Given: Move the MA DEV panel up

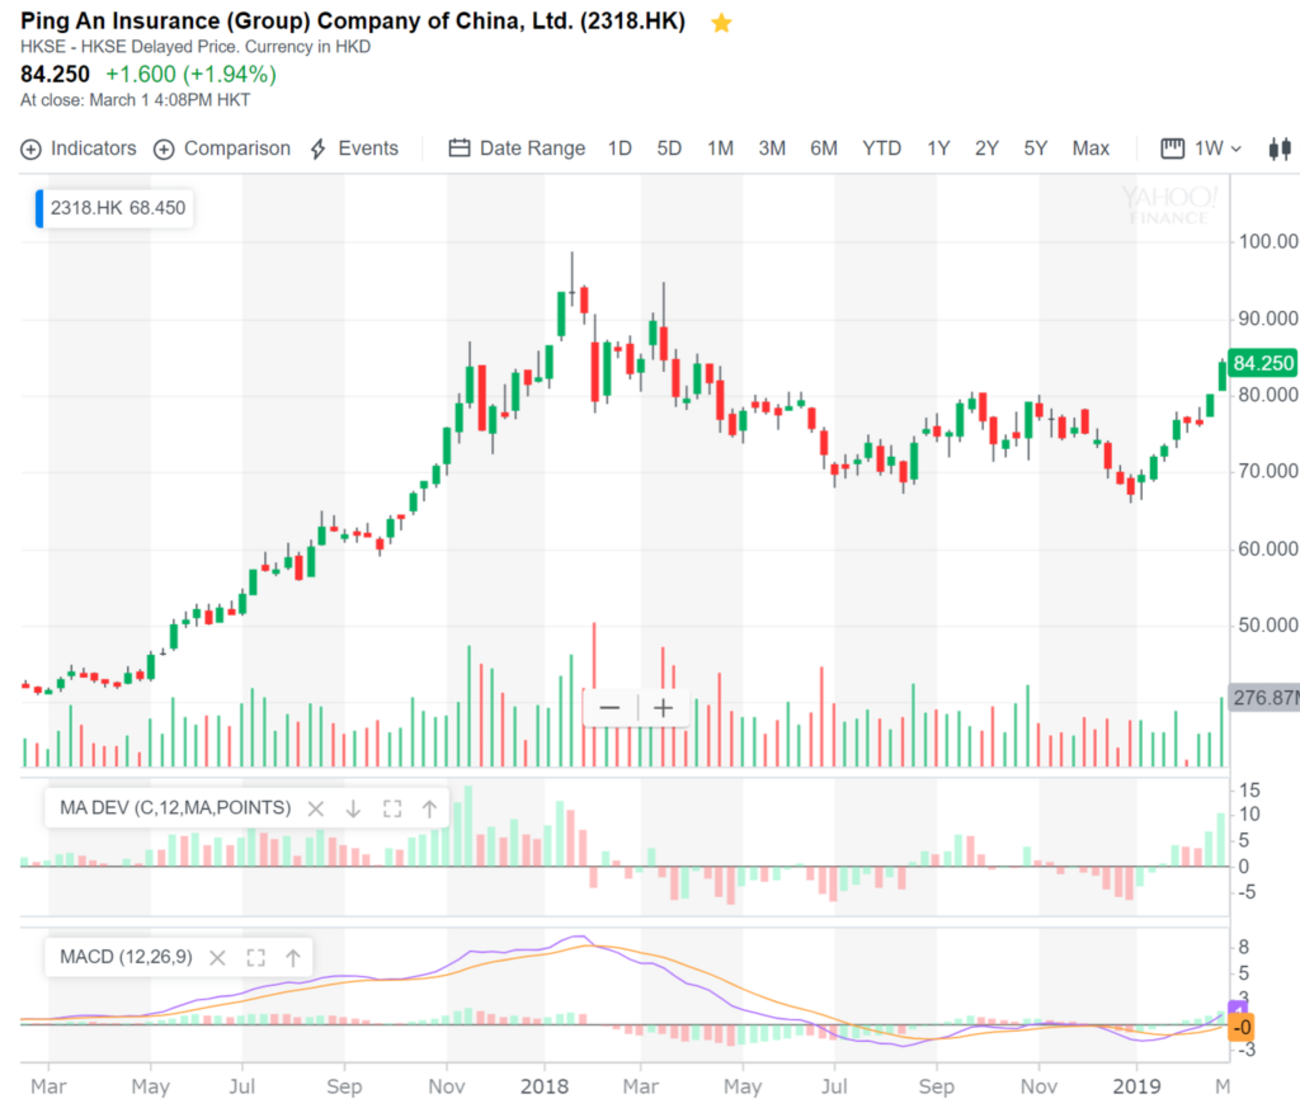Looking at the screenshot, I should [x=429, y=808].
